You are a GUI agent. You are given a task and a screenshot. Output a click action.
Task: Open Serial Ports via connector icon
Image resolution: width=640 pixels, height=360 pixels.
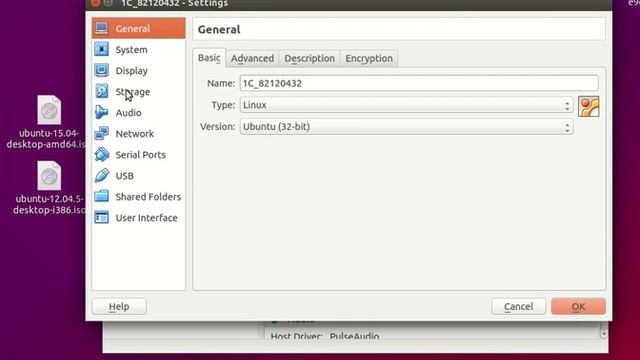[102, 154]
